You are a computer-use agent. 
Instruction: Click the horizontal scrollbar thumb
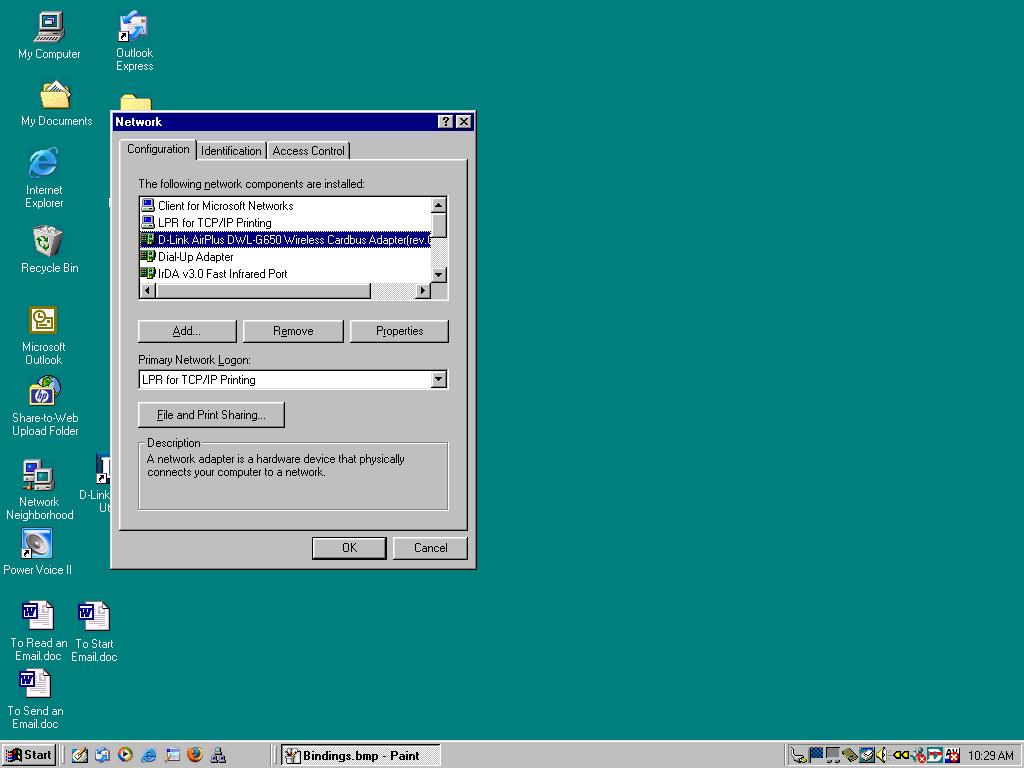coord(263,291)
